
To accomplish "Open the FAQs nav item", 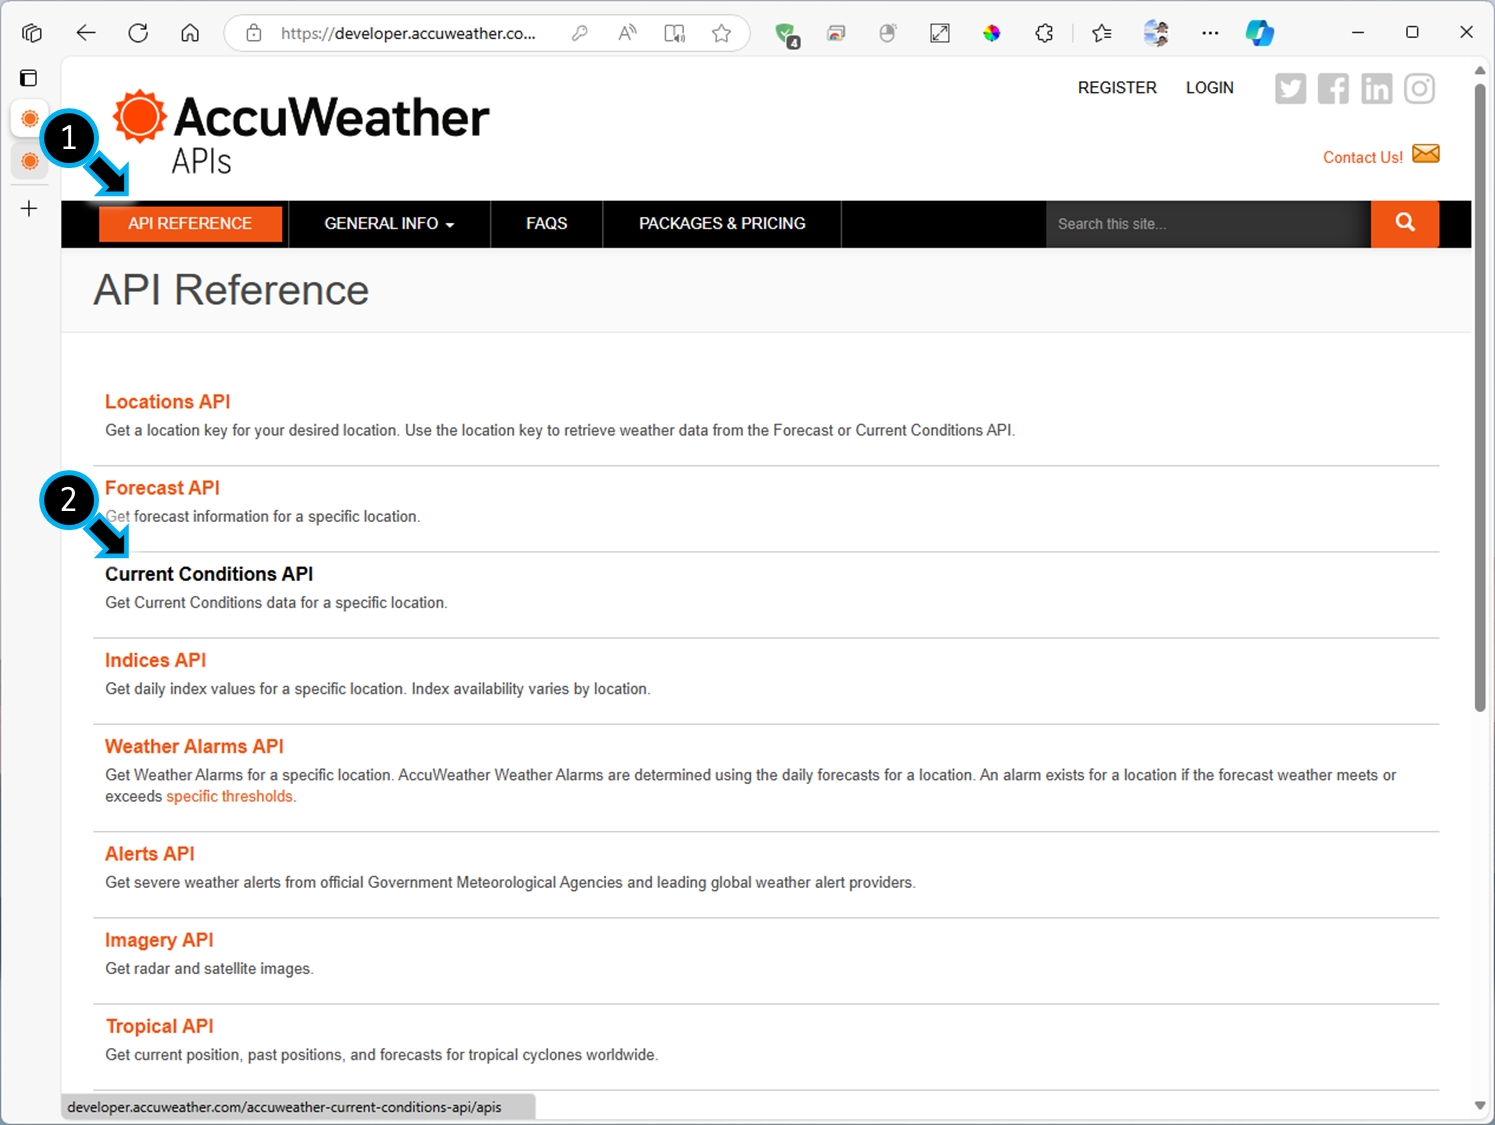I will tap(546, 223).
